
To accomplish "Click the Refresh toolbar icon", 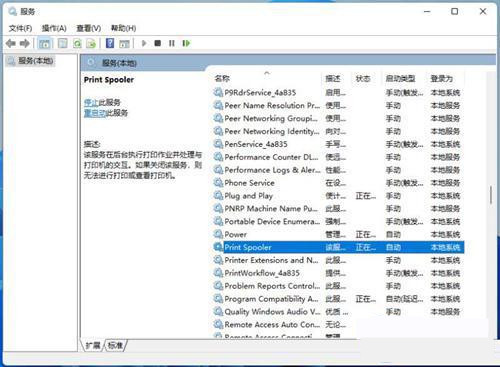I will (x=77, y=43).
